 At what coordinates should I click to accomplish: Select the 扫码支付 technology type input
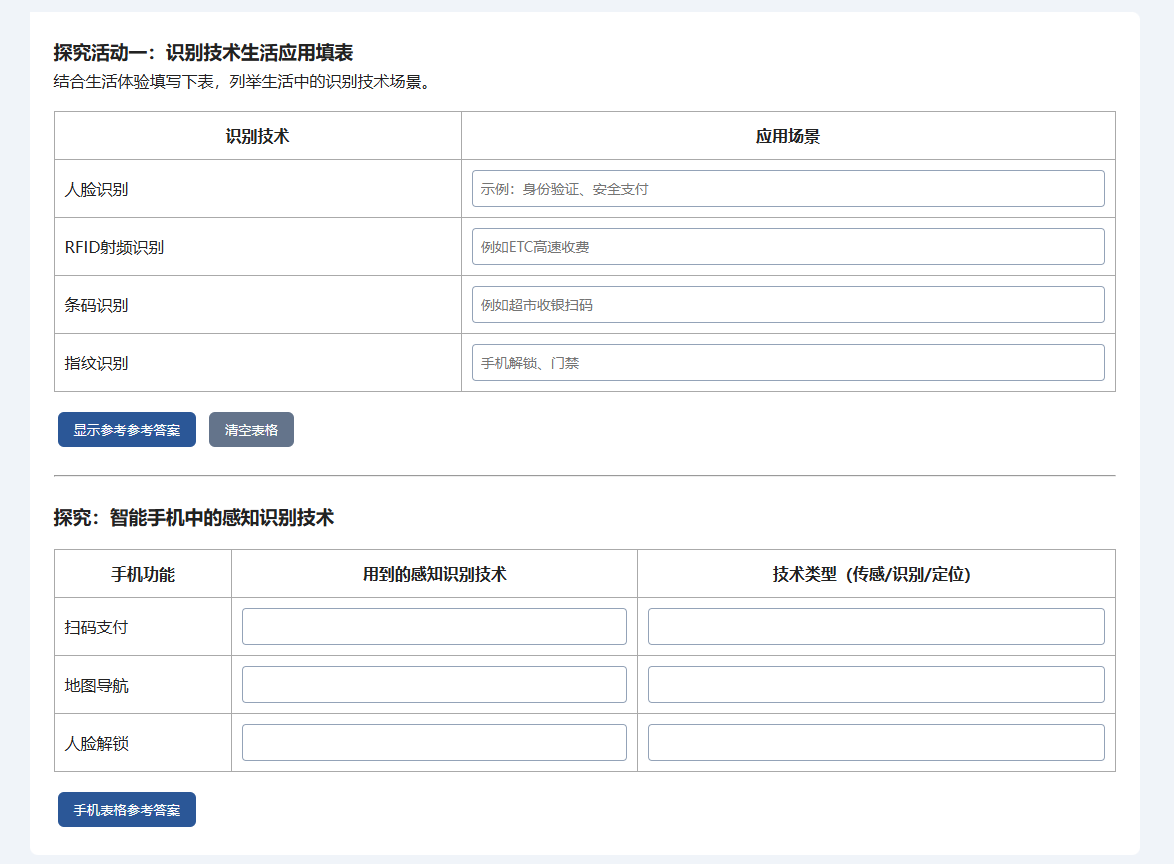[x=876, y=627]
